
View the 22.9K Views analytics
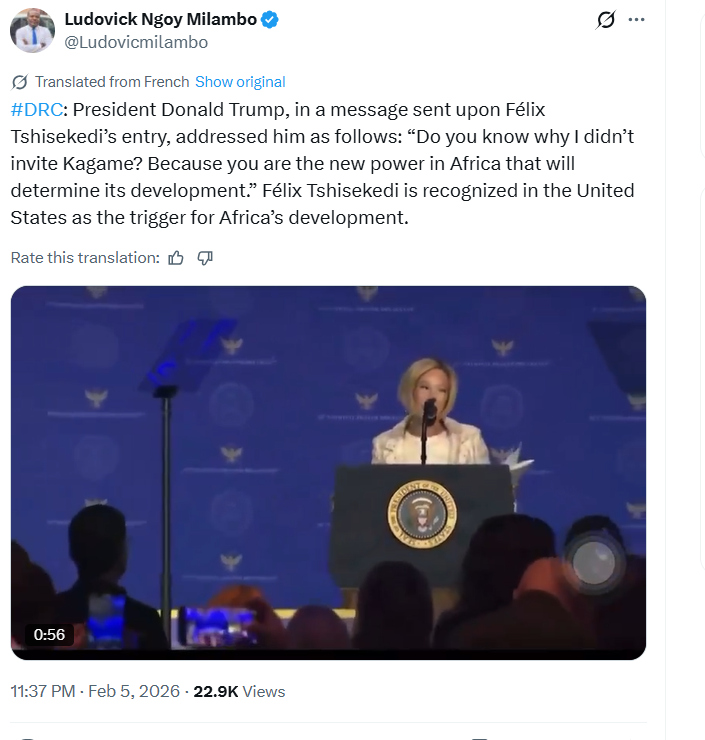pyautogui.click(x=239, y=691)
